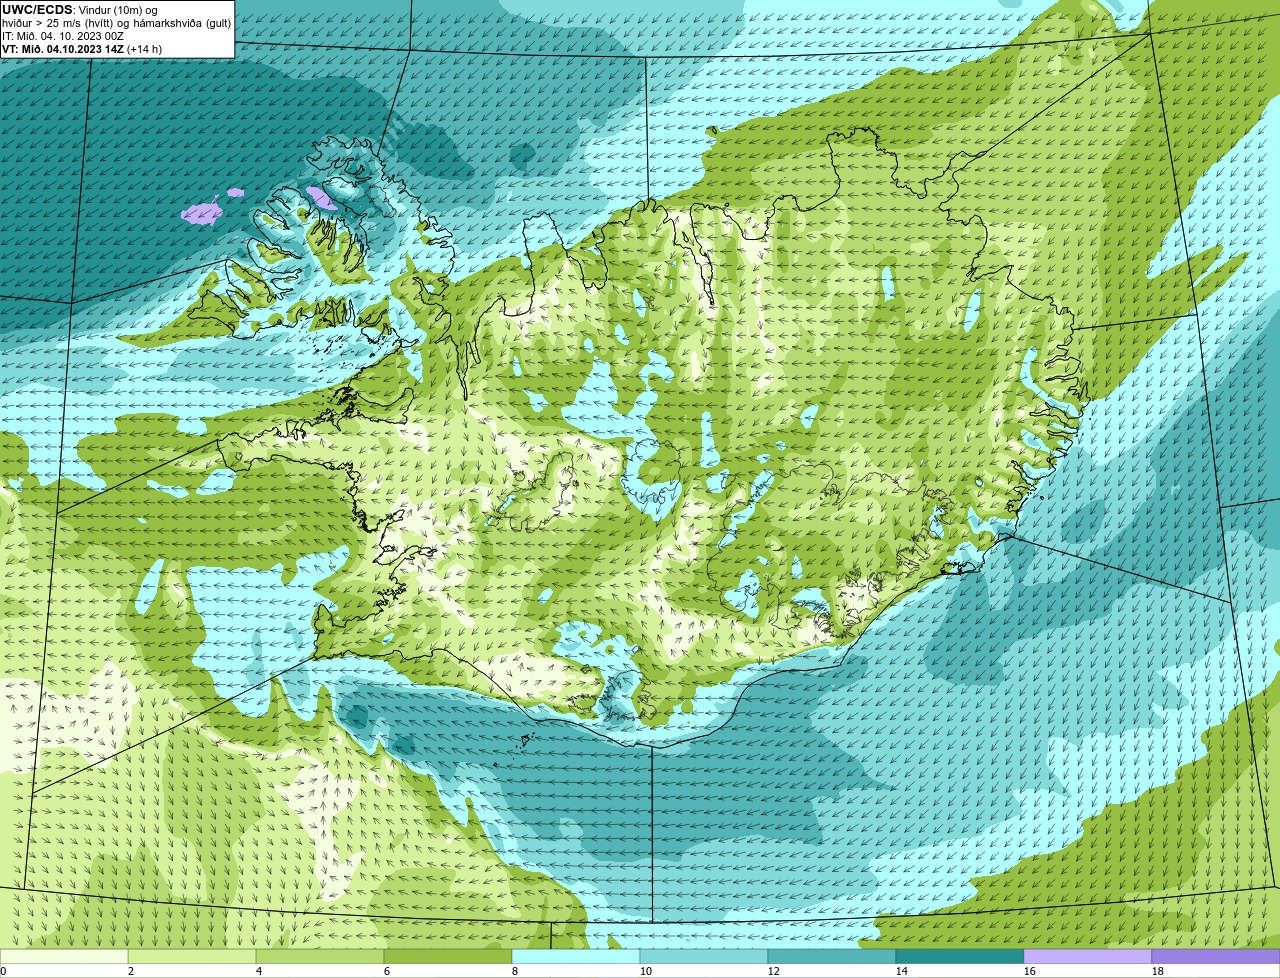Click the legend value '6'

click(x=387, y=971)
